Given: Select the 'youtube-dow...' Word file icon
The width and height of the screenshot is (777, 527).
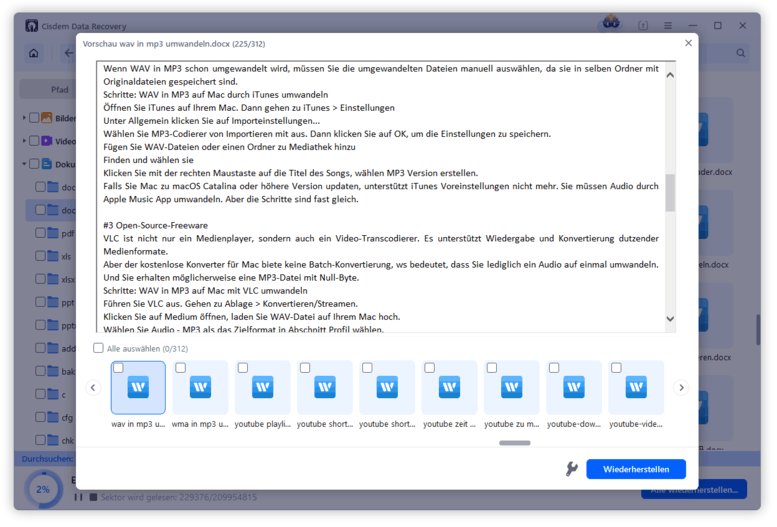Looking at the screenshot, I should [574, 387].
